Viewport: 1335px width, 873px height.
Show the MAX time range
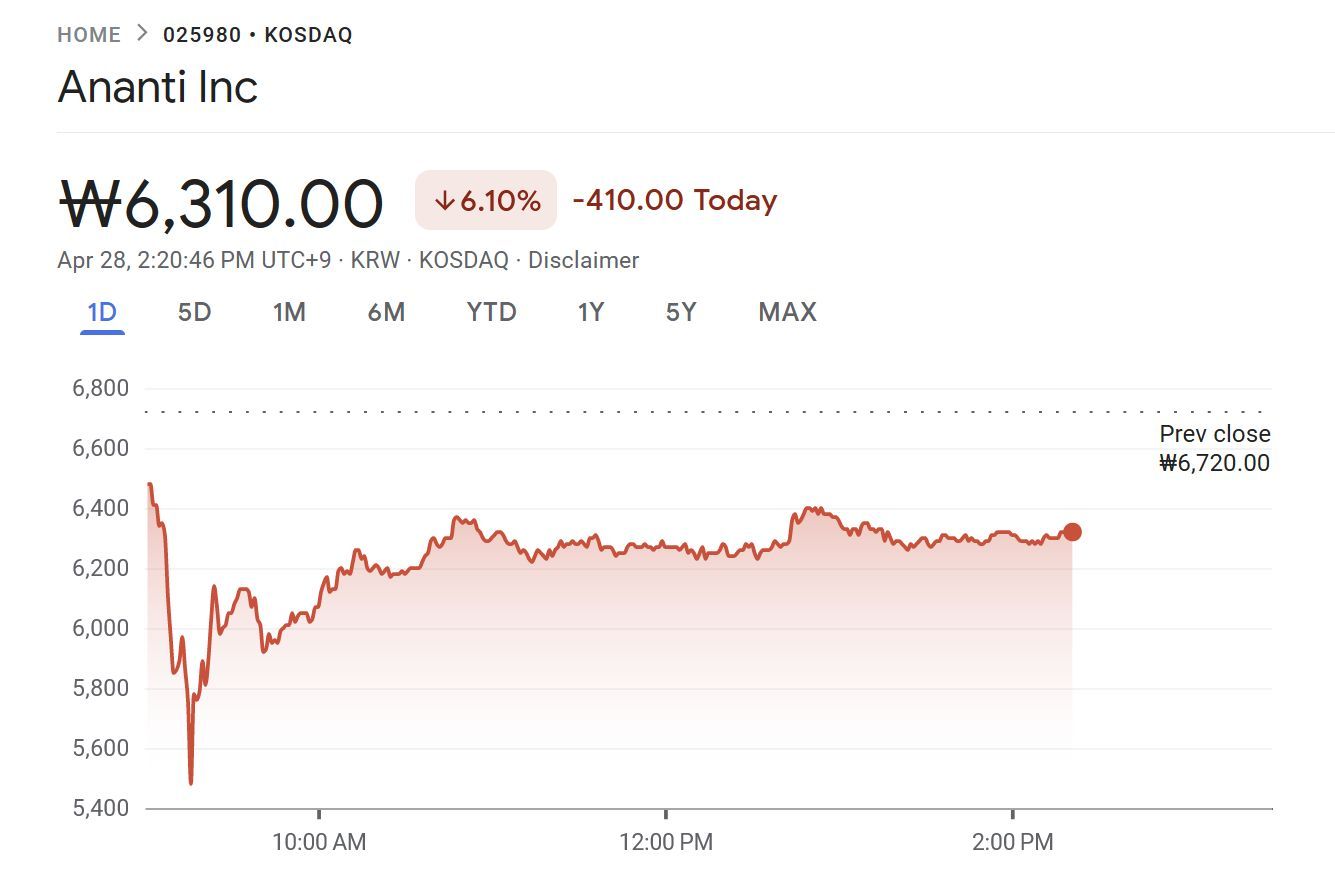[787, 313]
